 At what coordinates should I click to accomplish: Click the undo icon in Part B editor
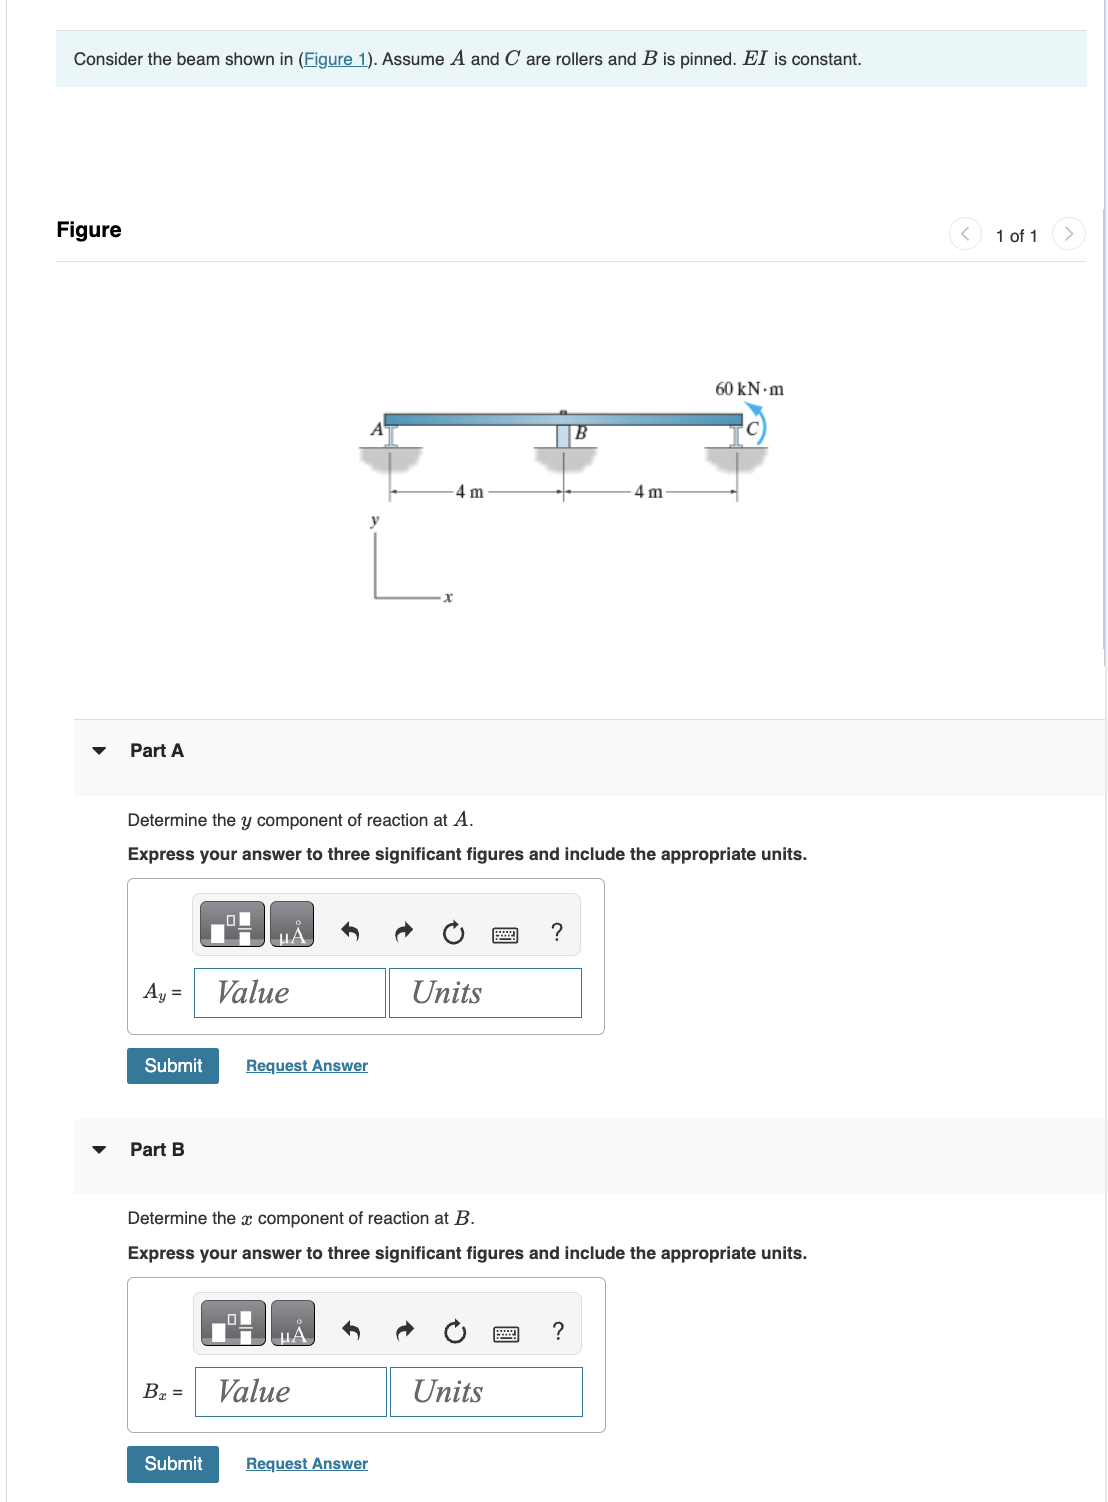point(351,1330)
